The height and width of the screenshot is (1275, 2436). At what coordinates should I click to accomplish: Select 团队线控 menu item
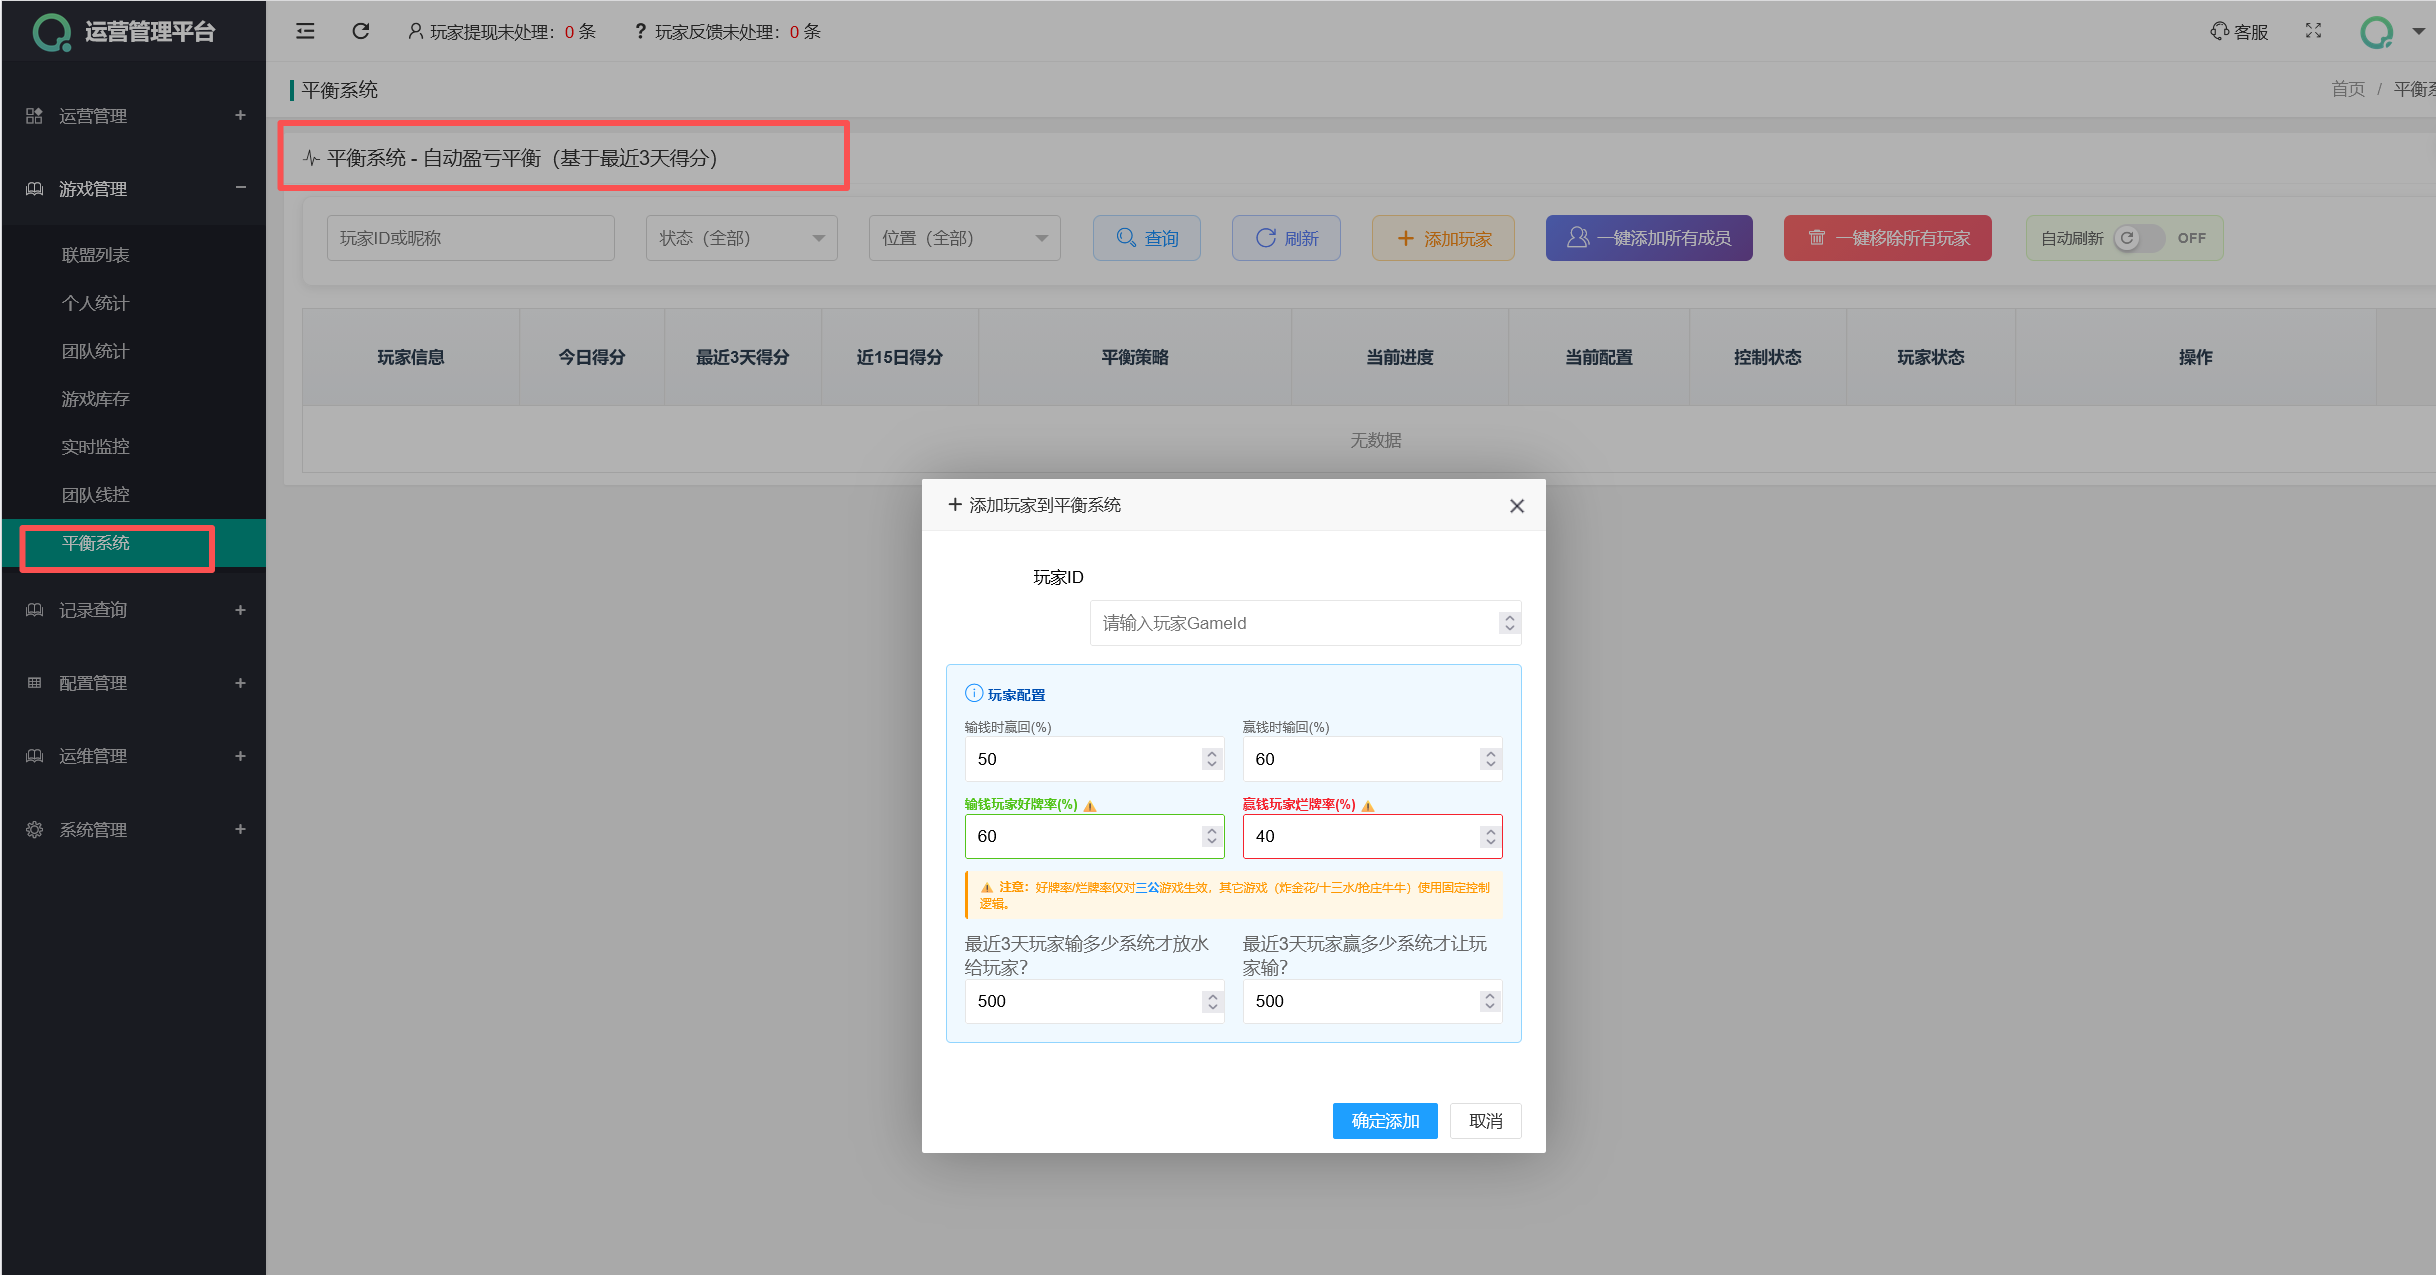96,495
